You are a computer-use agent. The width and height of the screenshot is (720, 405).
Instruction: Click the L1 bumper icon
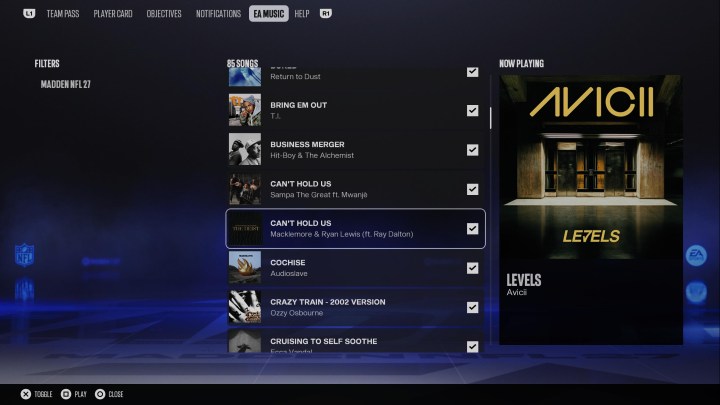click(x=29, y=14)
